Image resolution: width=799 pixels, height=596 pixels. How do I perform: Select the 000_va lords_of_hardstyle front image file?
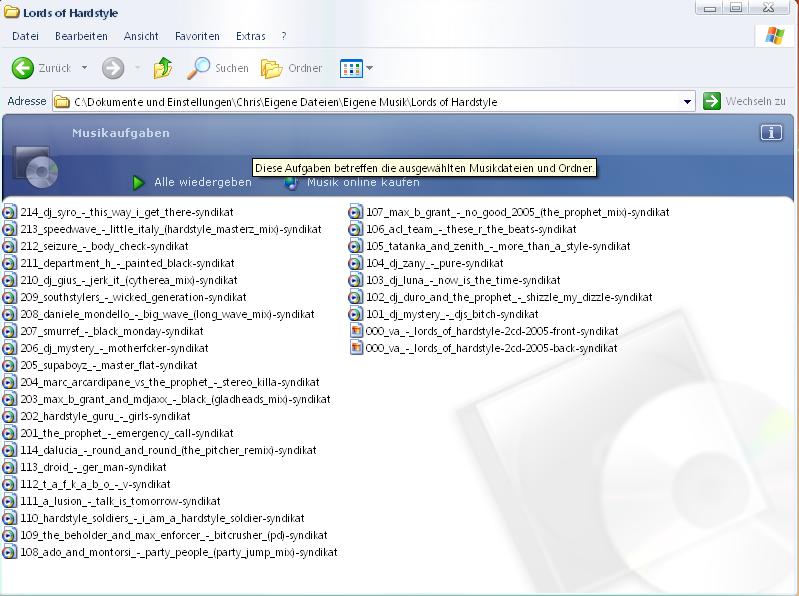(491, 331)
